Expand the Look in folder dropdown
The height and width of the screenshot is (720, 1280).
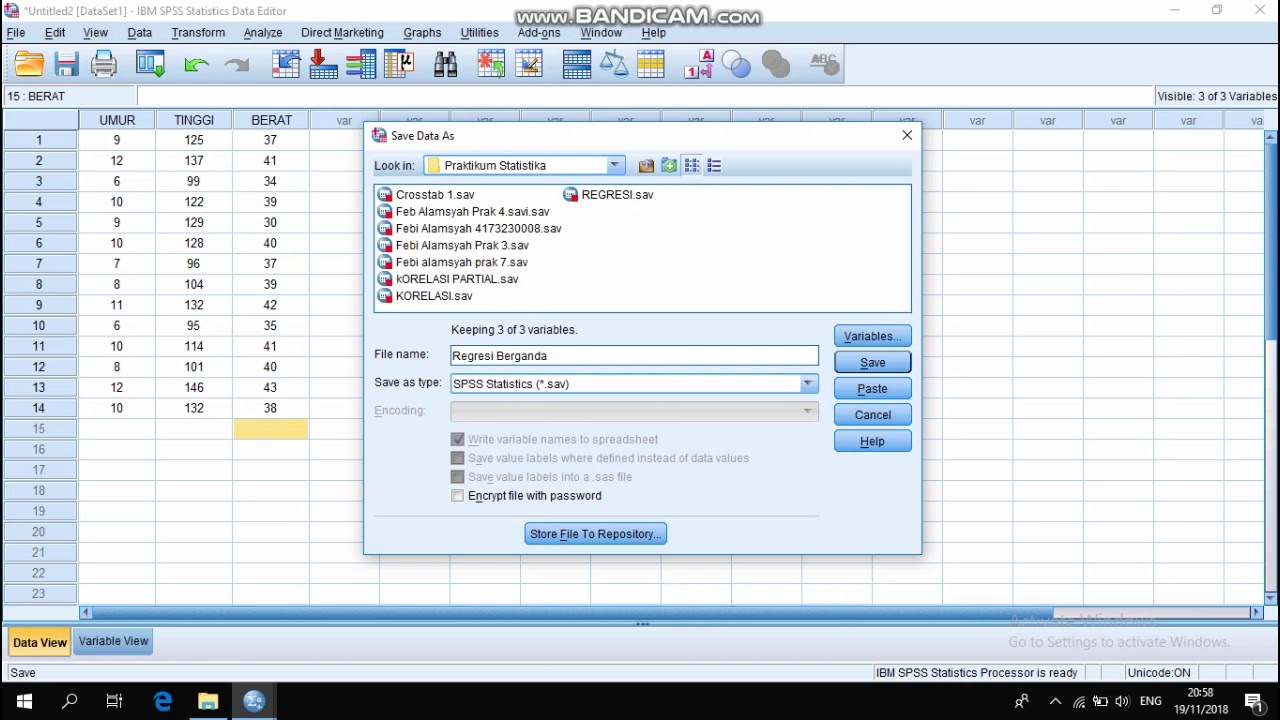(615, 166)
